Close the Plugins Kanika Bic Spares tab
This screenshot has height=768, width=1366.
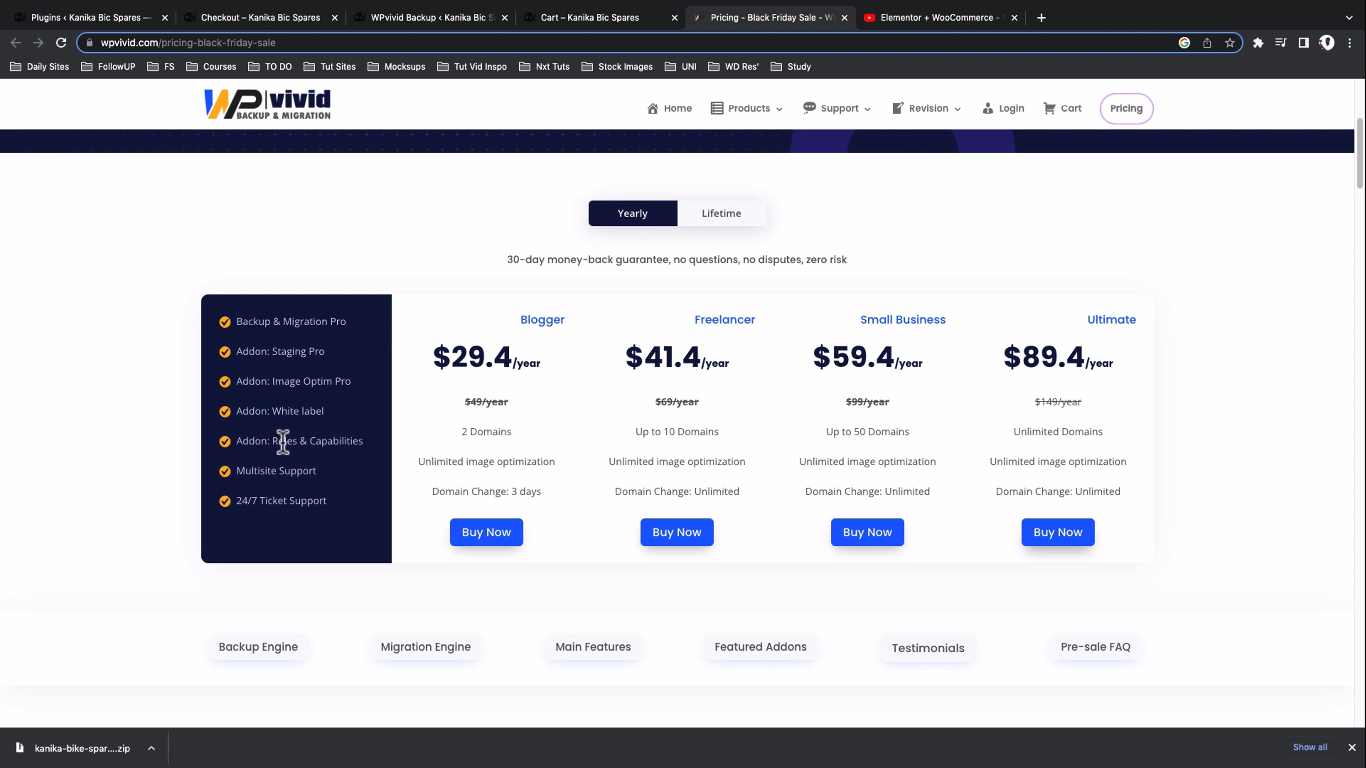(165, 17)
